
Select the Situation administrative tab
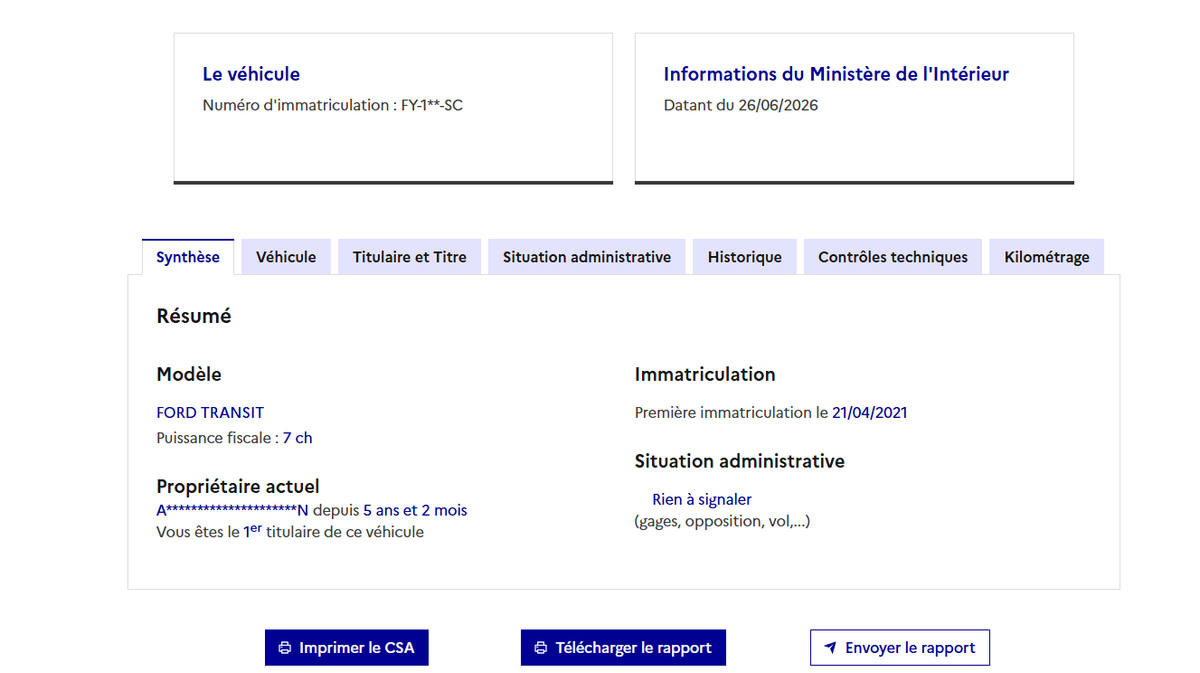coord(587,257)
